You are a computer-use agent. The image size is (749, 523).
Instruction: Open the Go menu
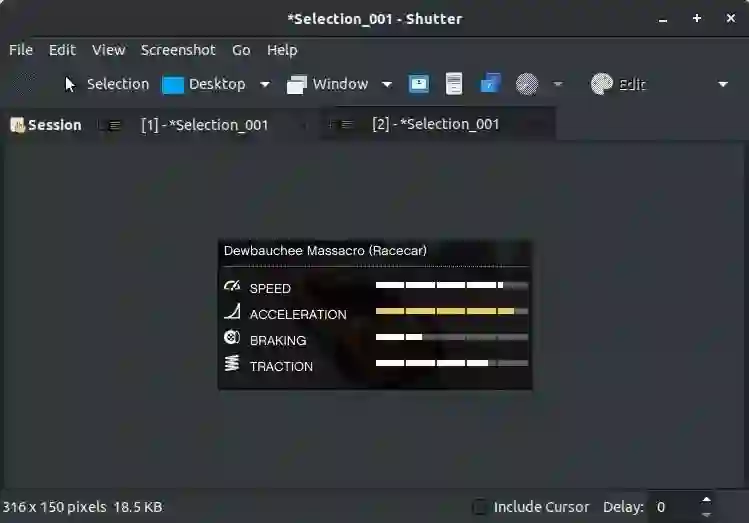click(241, 50)
